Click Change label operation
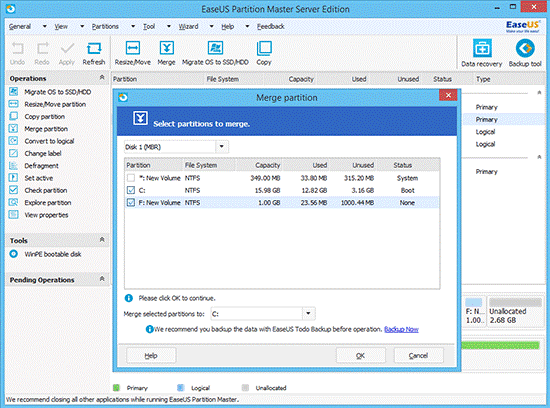The width and height of the screenshot is (550, 408). coord(43,153)
